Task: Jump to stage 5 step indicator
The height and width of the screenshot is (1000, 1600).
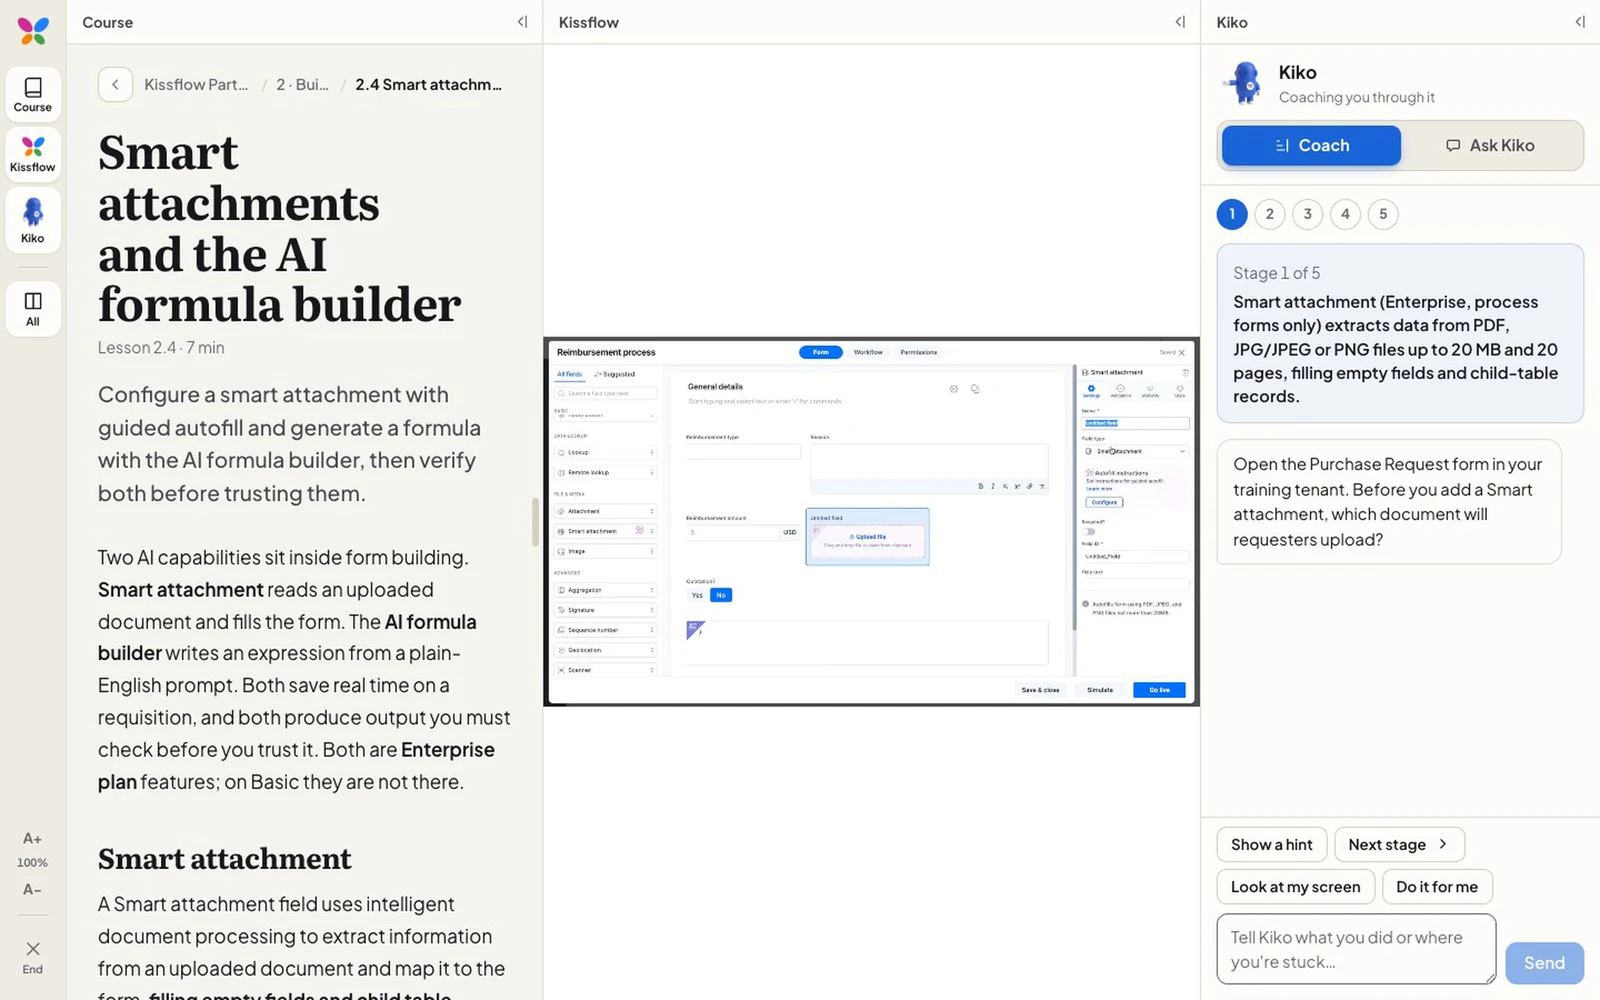Action: point(1384,214)
